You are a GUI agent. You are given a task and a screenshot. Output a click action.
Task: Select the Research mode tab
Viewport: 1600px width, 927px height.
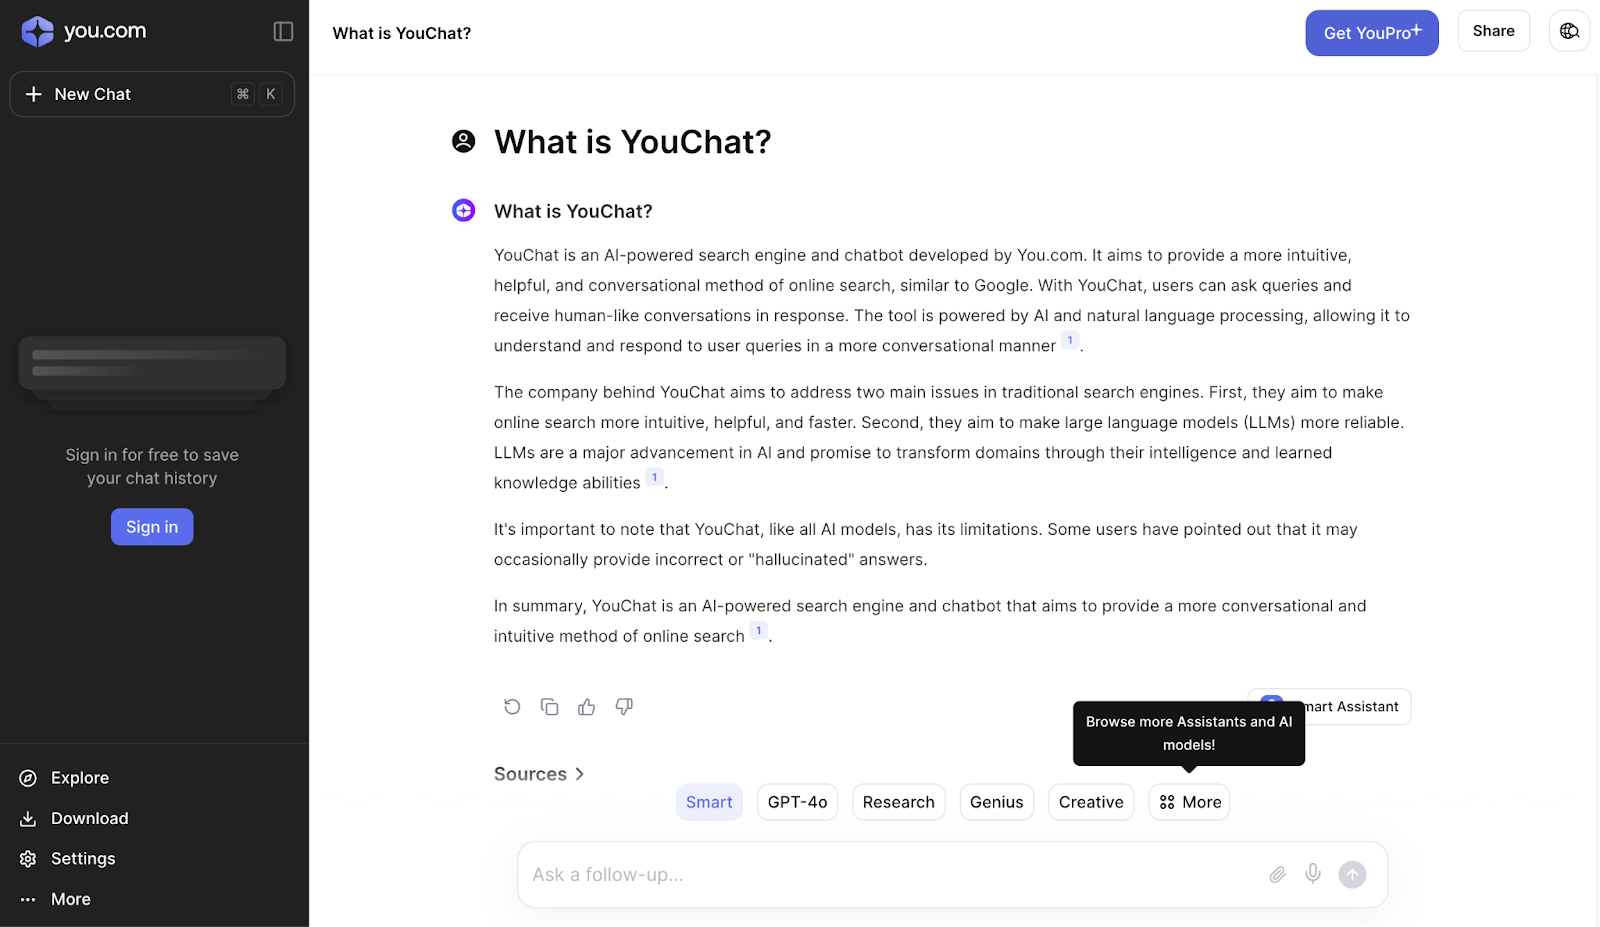point(898,802)
